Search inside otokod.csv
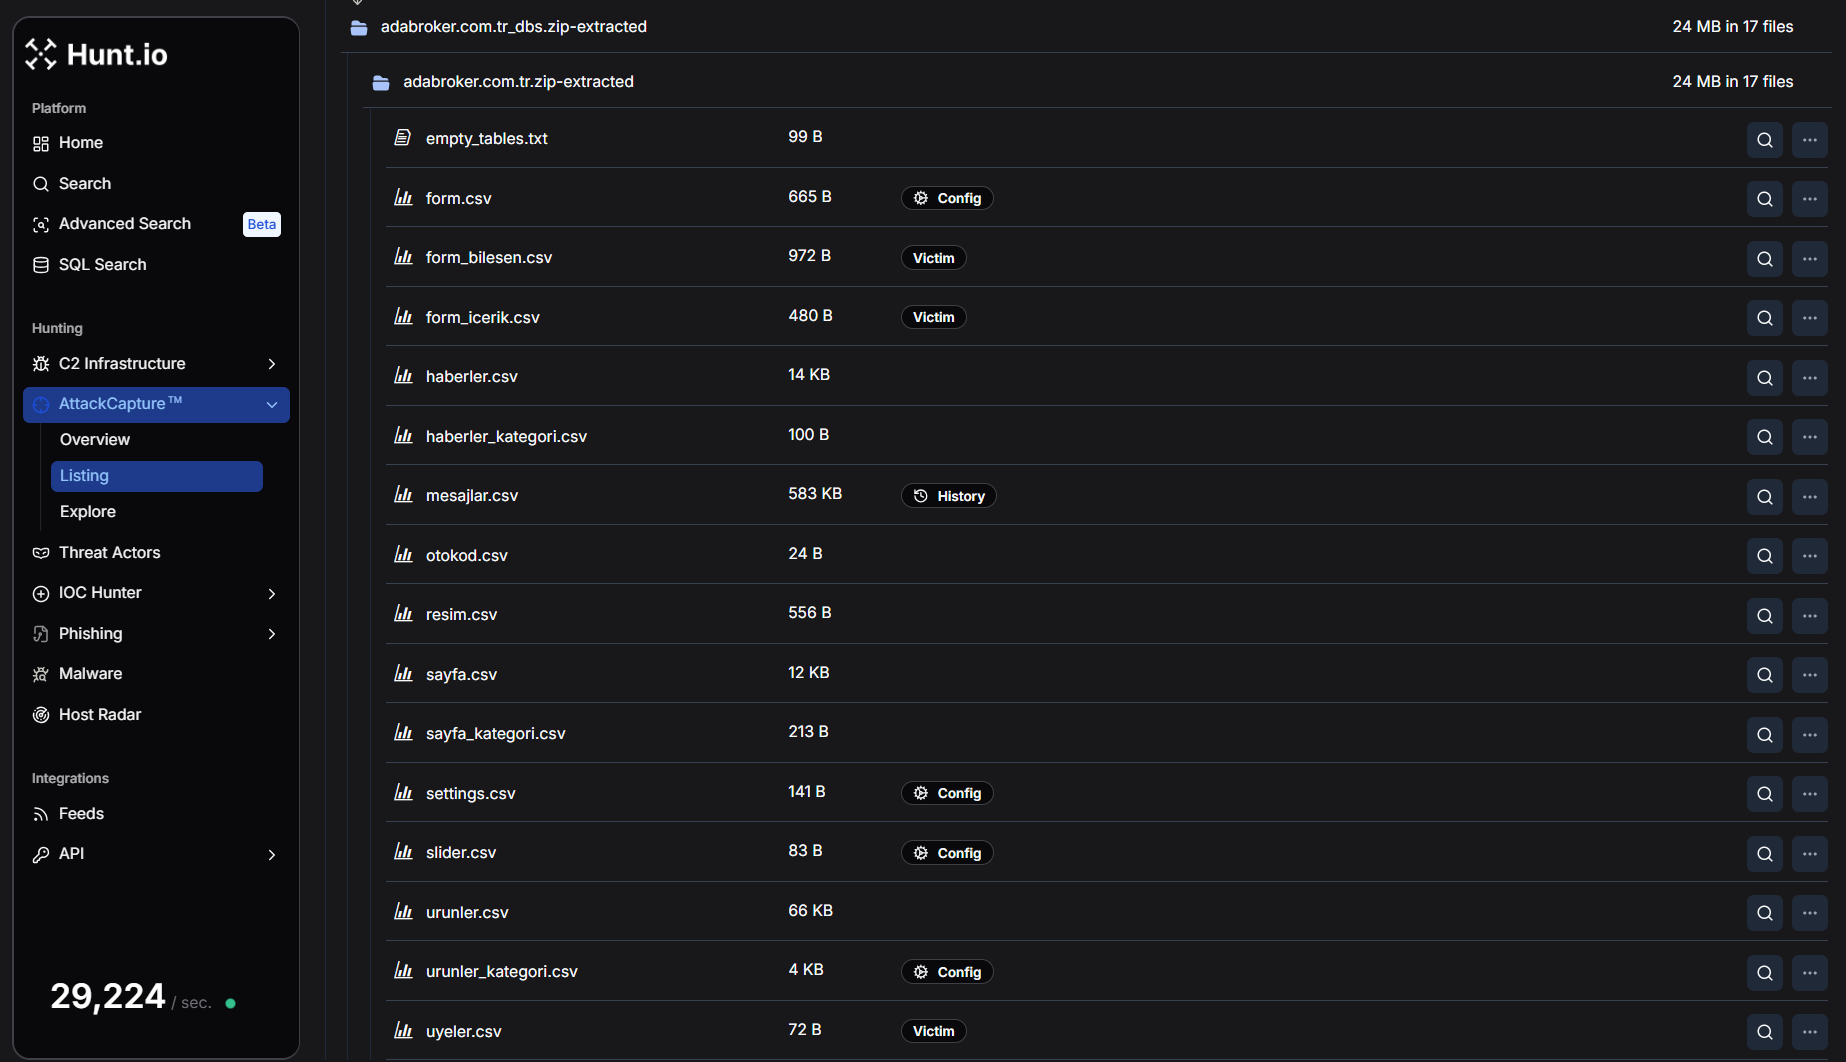Image resolution: width=1846 pixels, height=1062 pixels. pos(1765,556)
